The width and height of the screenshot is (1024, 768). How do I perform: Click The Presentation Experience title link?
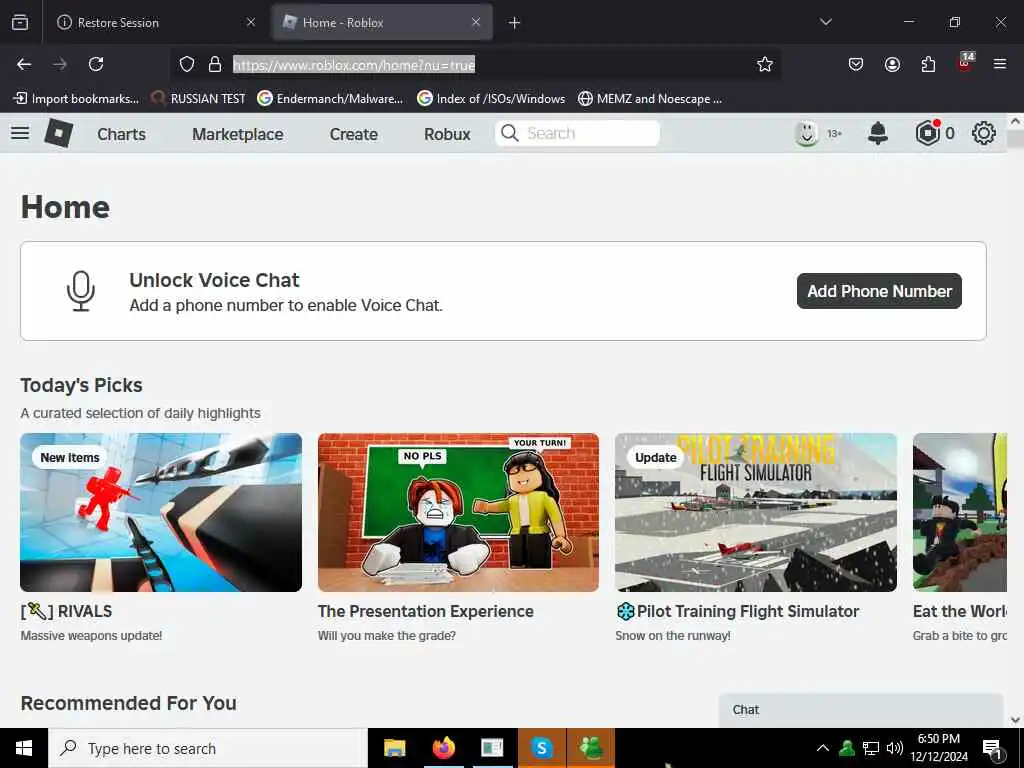[x=426, y=611]
